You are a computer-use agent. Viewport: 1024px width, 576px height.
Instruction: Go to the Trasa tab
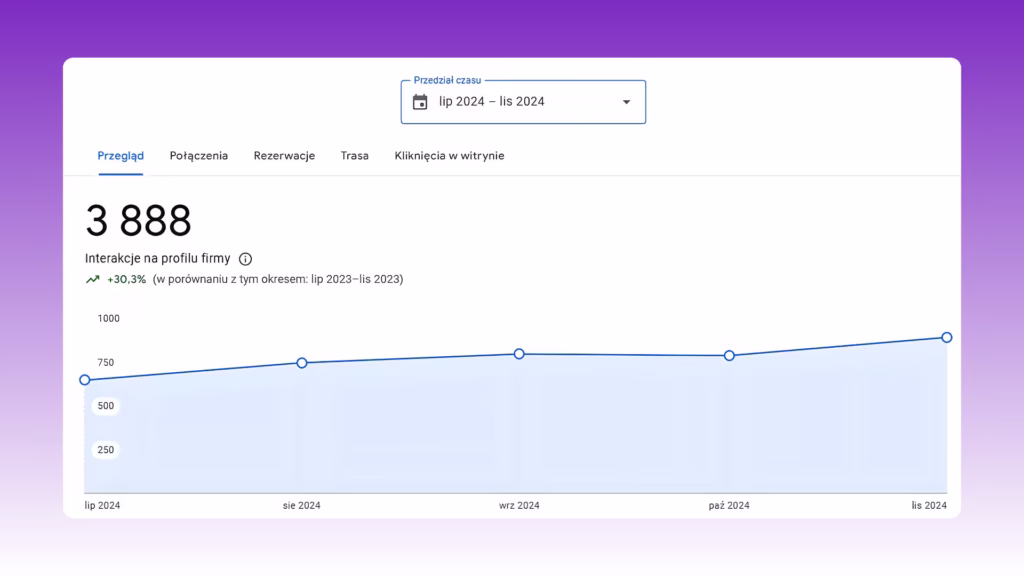355,156
